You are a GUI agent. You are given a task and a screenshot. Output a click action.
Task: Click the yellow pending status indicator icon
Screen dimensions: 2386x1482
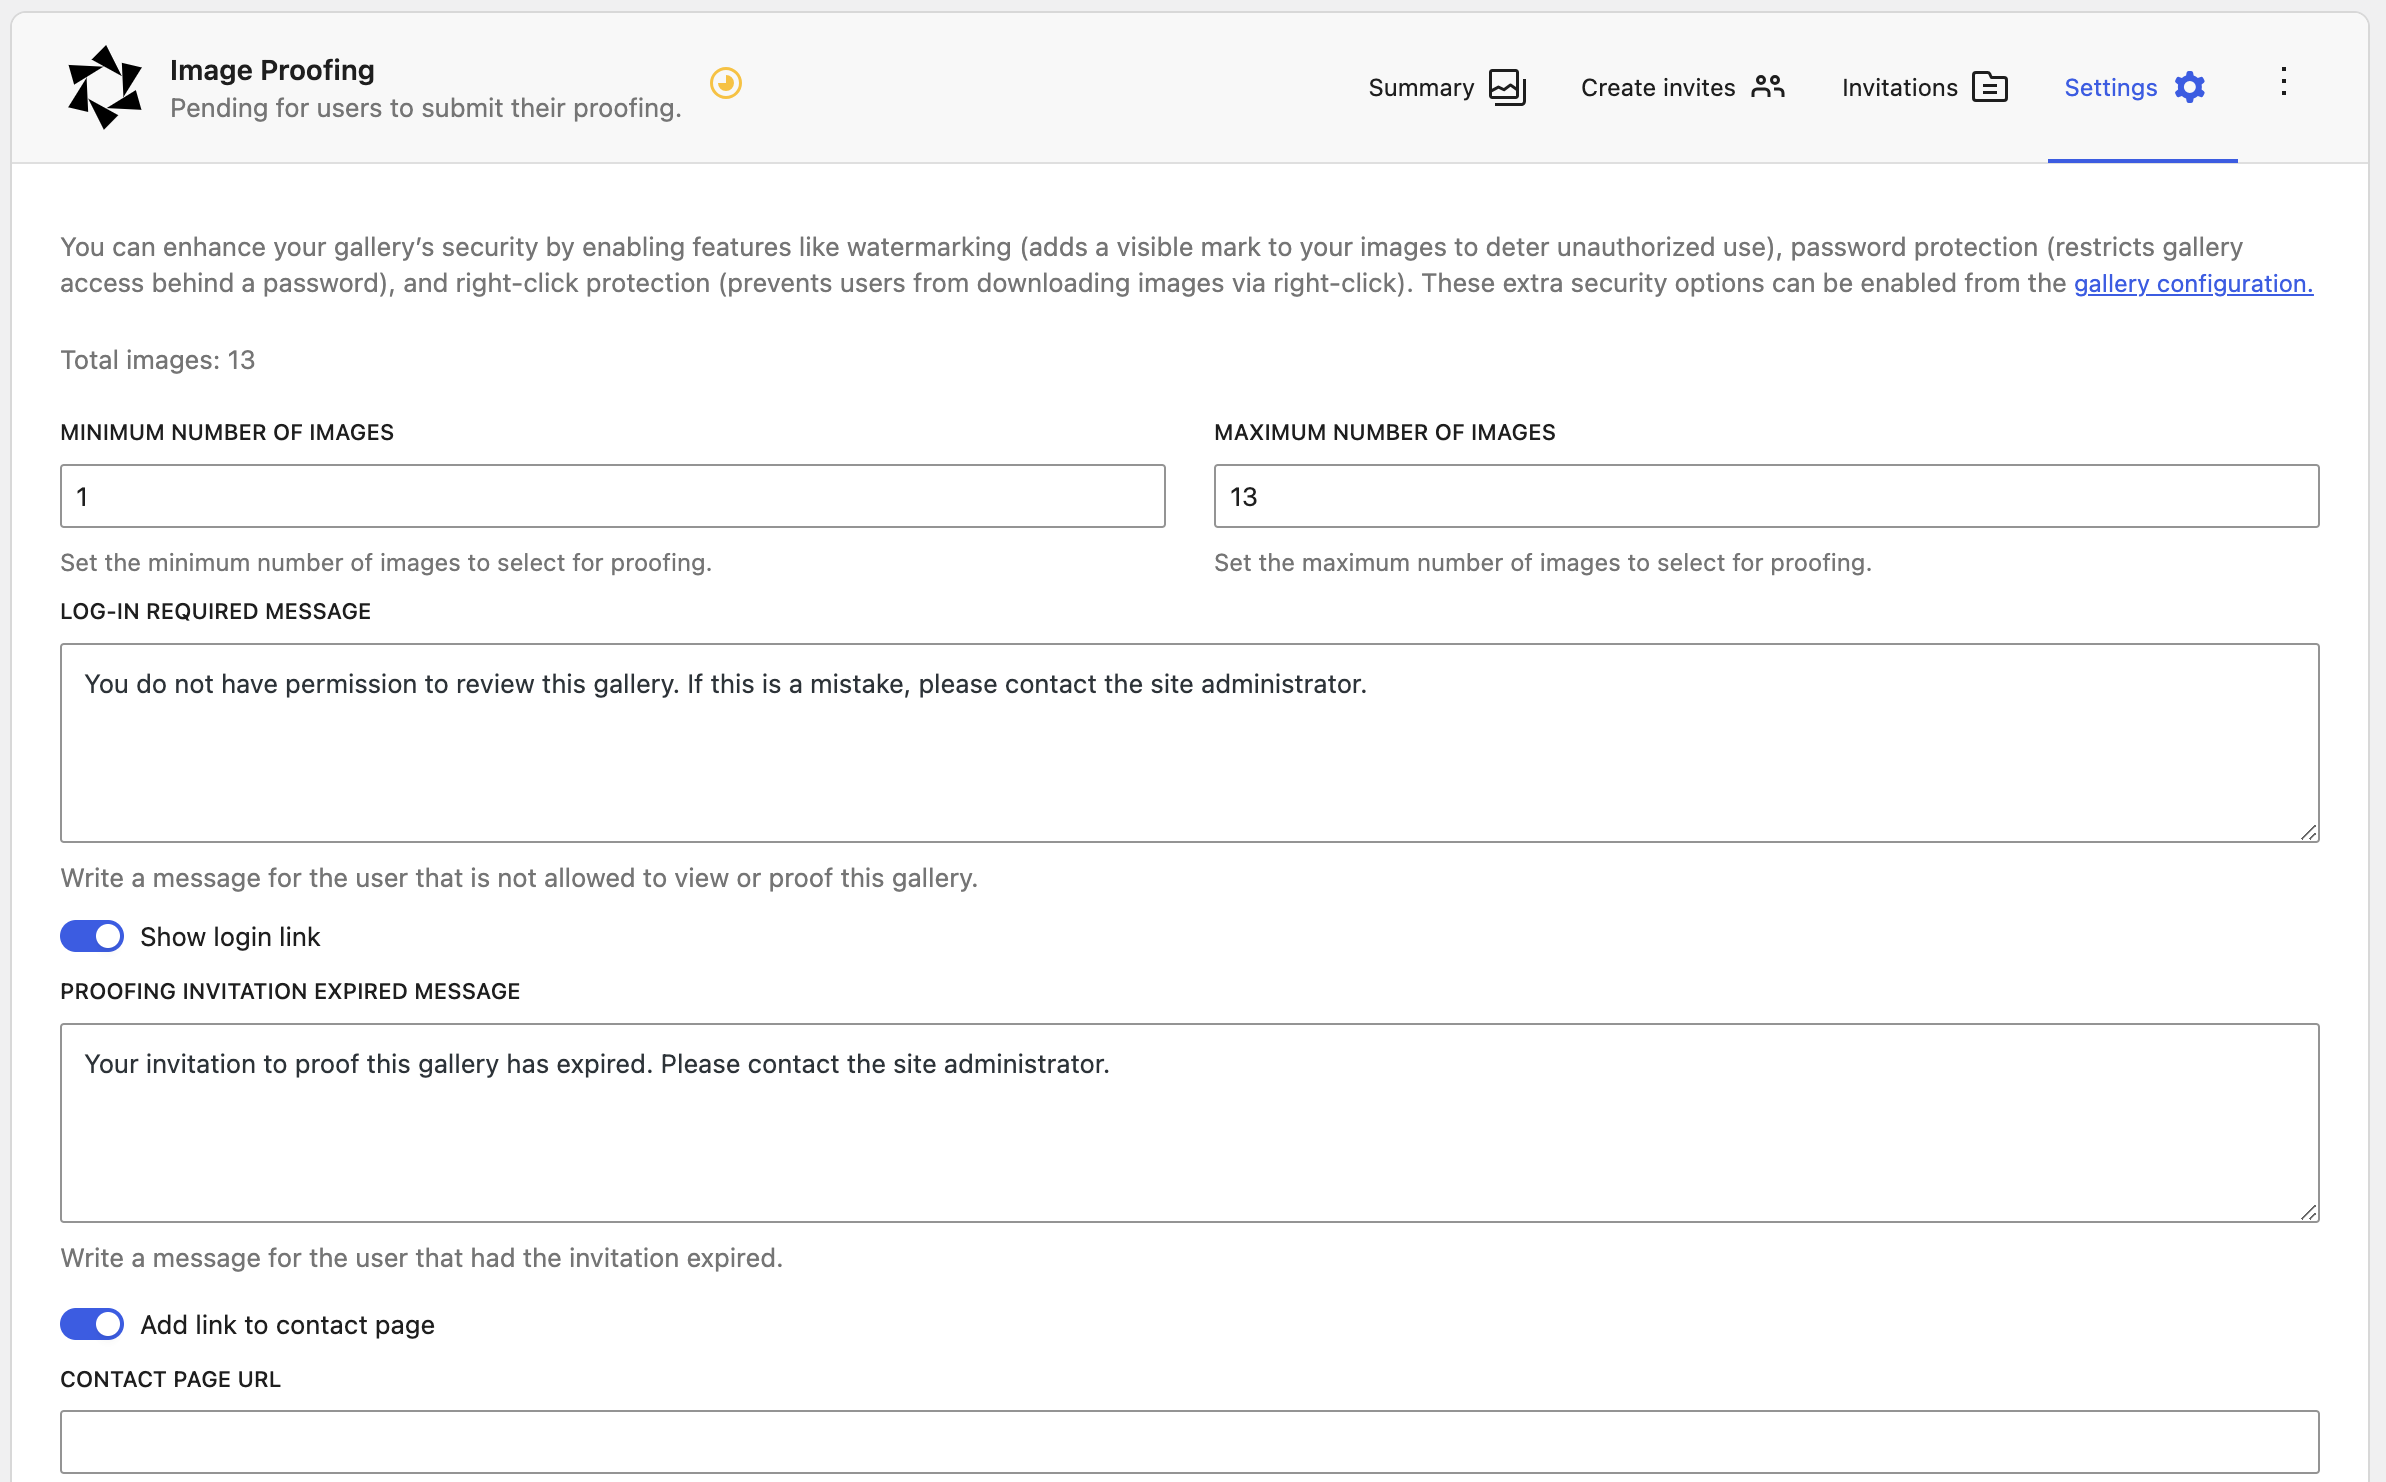coord(727,84)
